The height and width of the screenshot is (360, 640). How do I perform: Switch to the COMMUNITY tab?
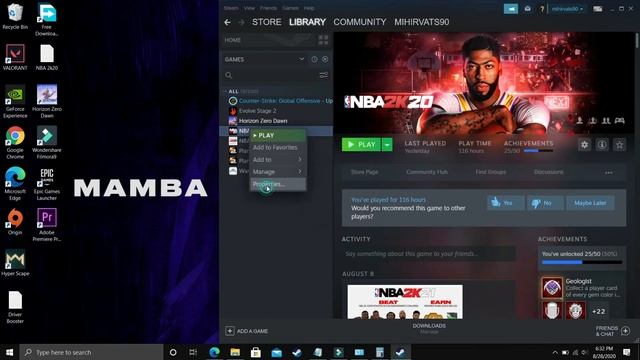[360, 22]
